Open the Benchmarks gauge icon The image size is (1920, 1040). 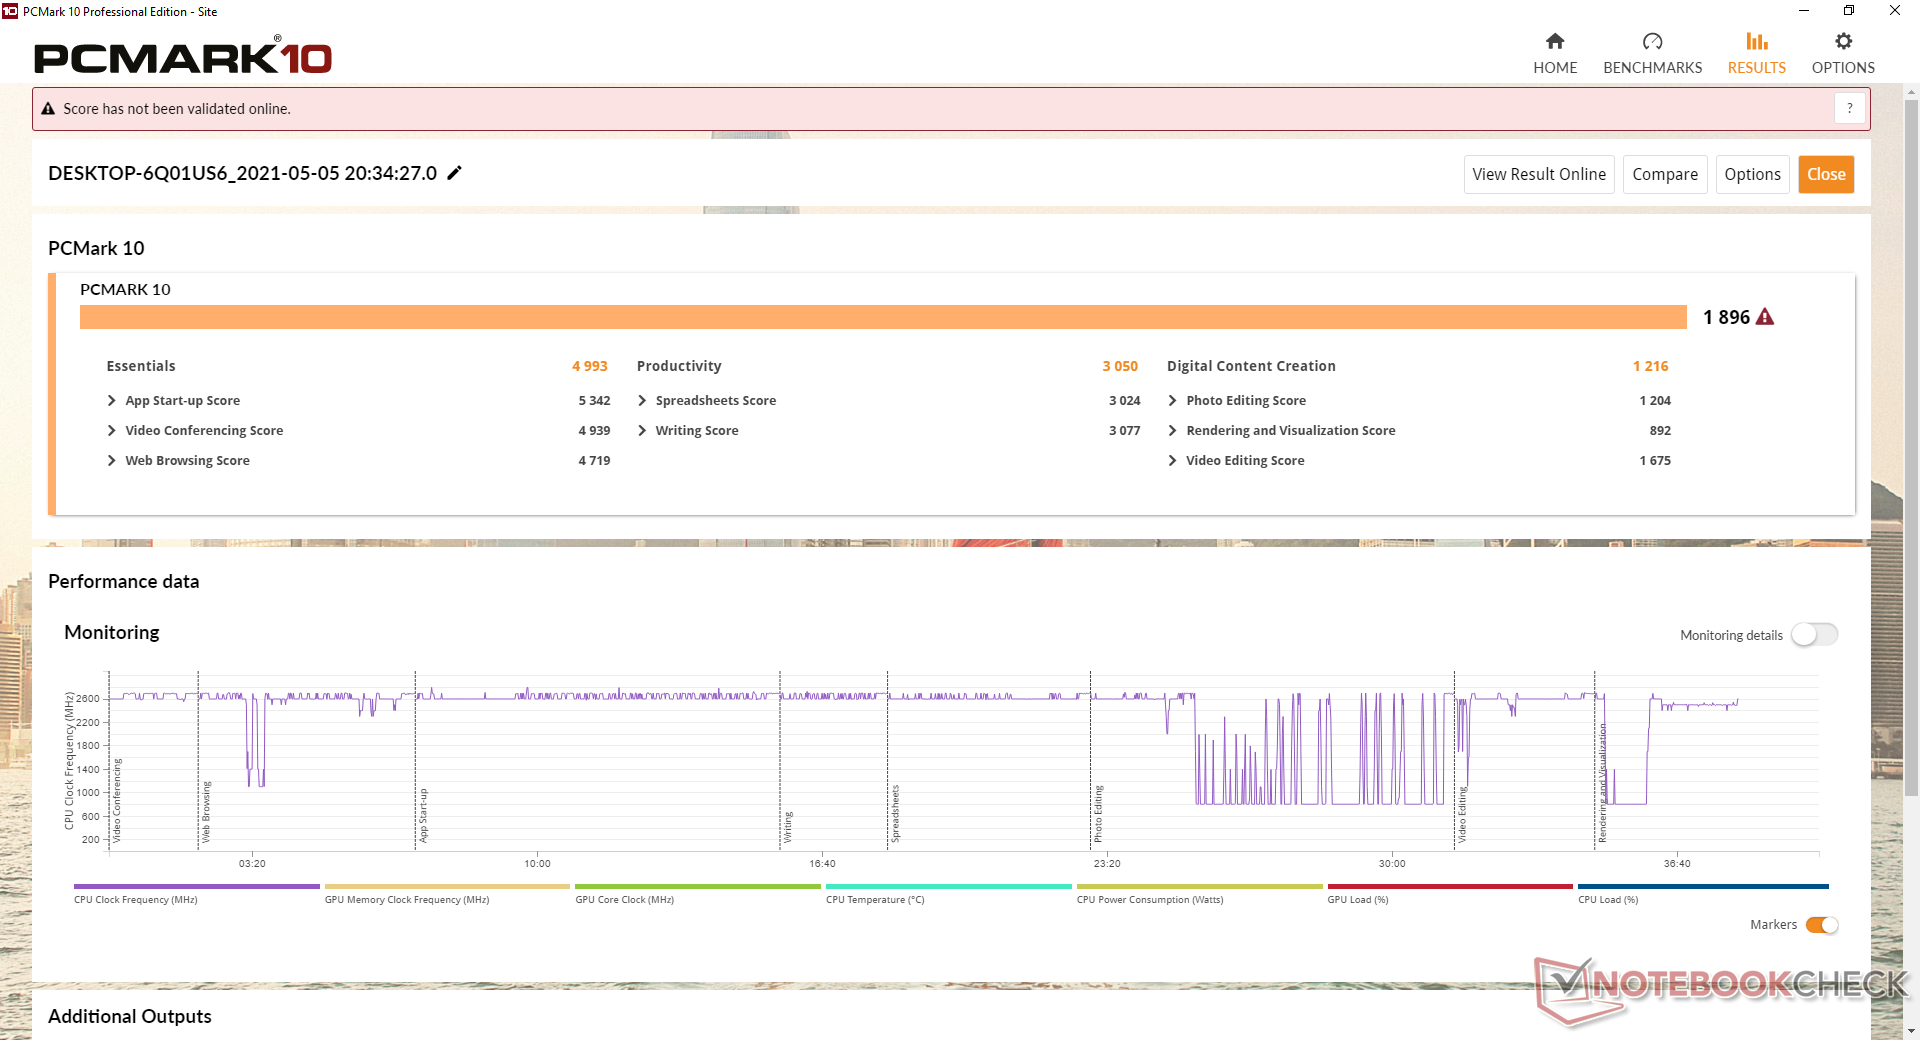click(x=1652, y=41)
